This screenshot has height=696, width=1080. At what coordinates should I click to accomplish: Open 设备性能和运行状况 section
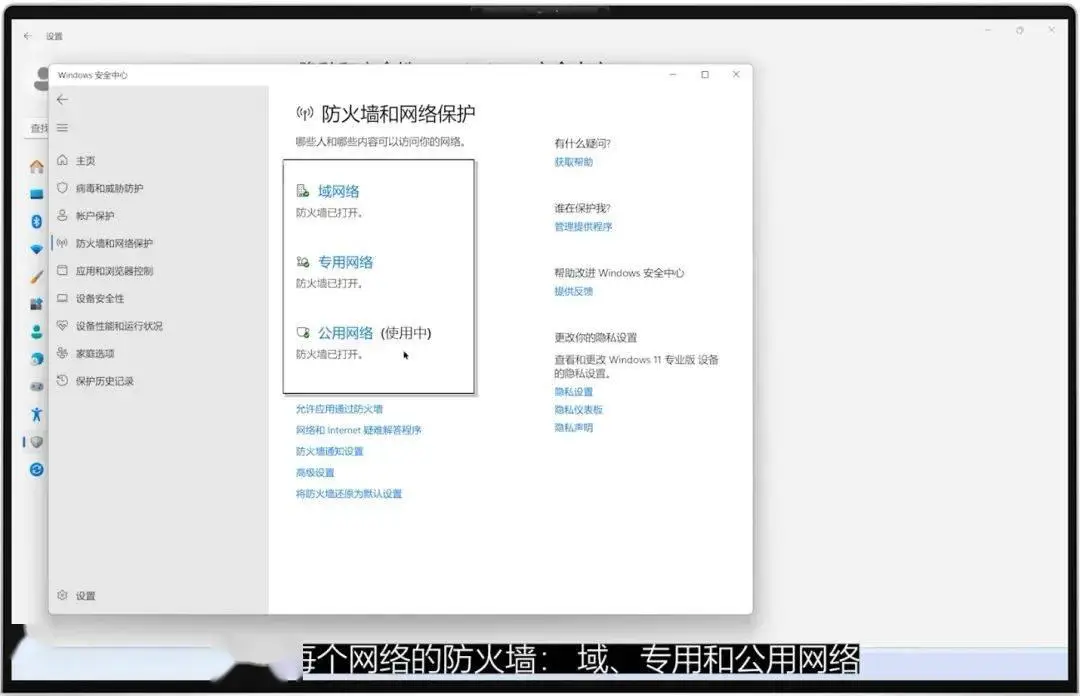[x=119, y=326]
